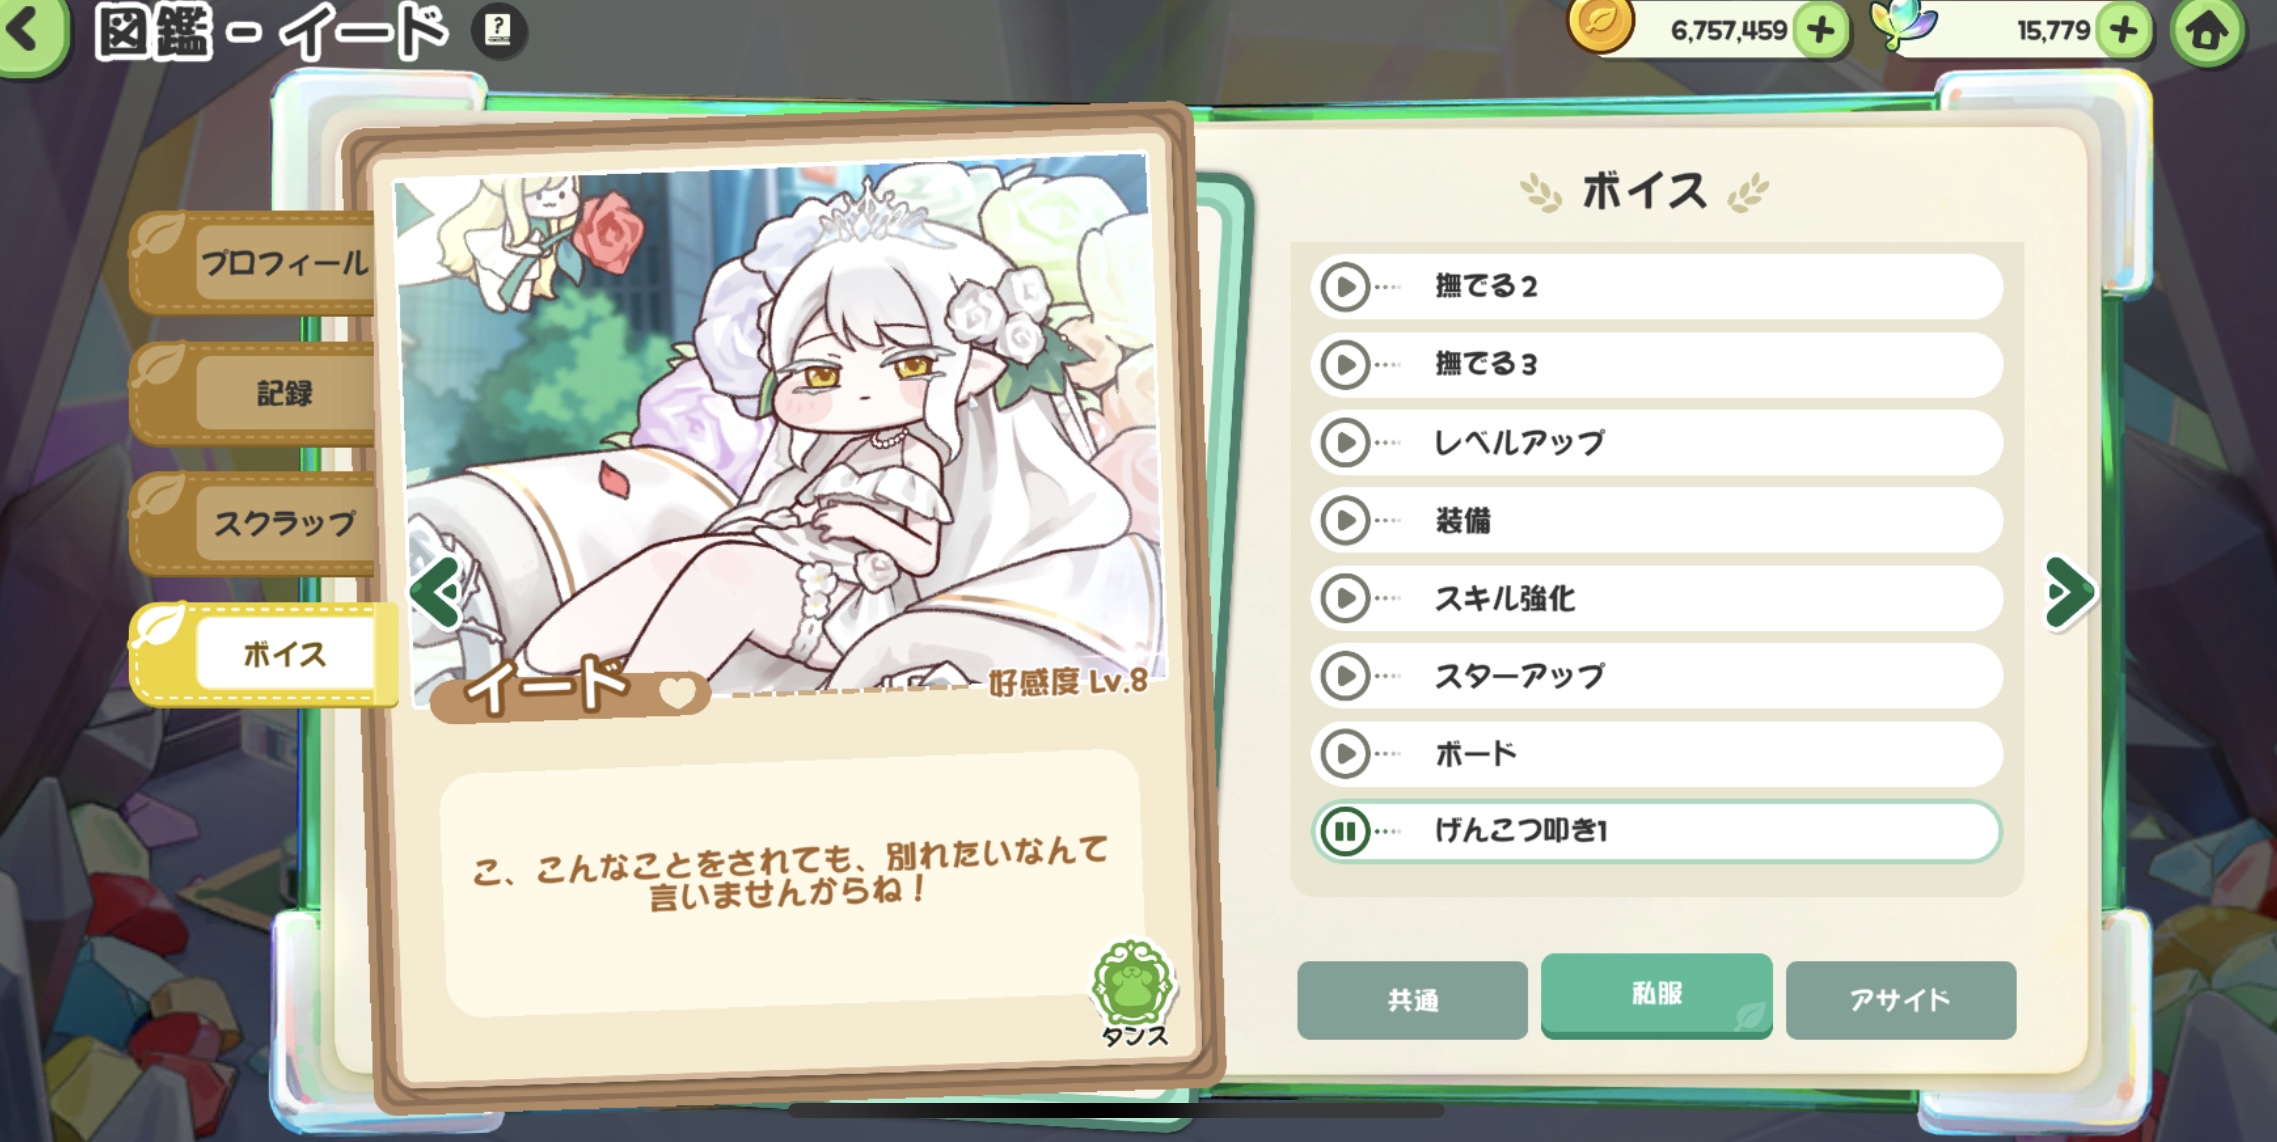Play the レベルアップ voice line
The image size is (2277, 1142).
point(1345,442)
